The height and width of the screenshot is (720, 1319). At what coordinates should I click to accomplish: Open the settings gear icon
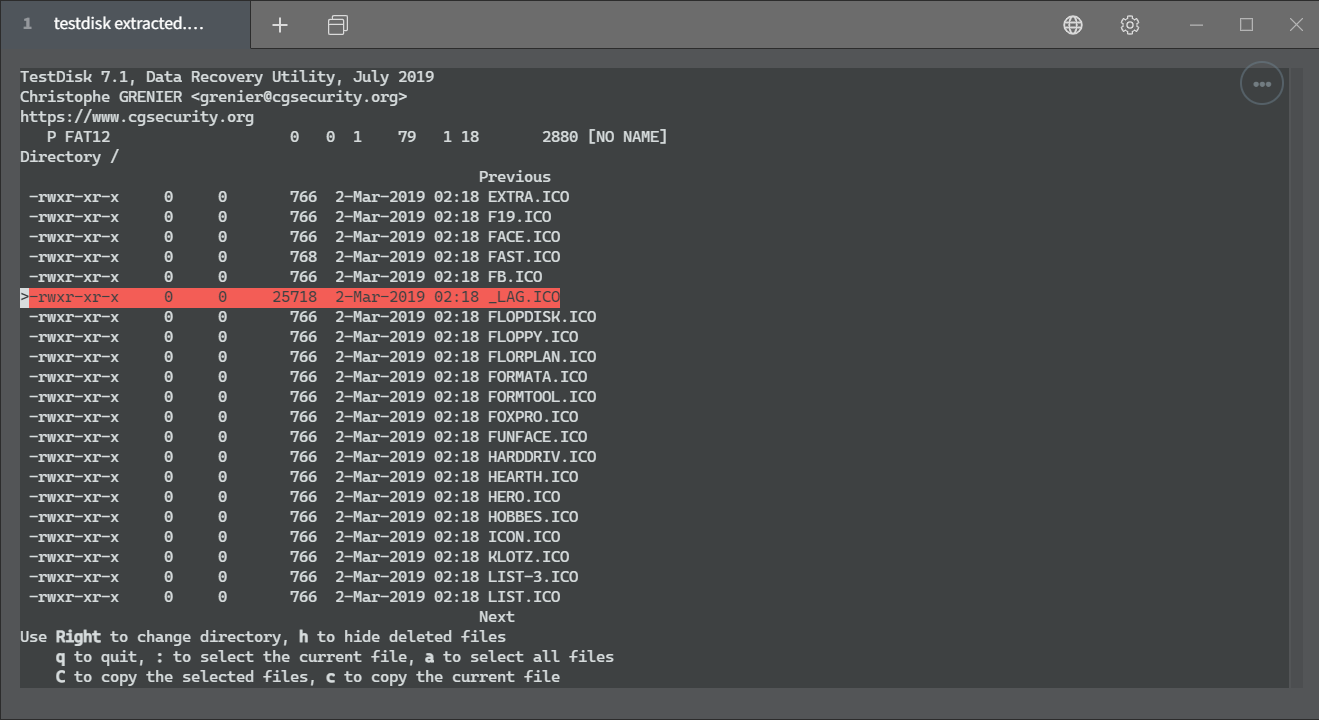click(x=1130, y=25)
